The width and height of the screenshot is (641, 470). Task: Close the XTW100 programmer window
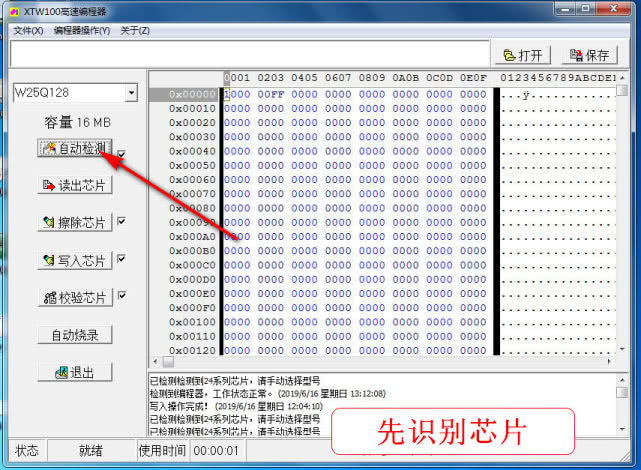[613, 9]
